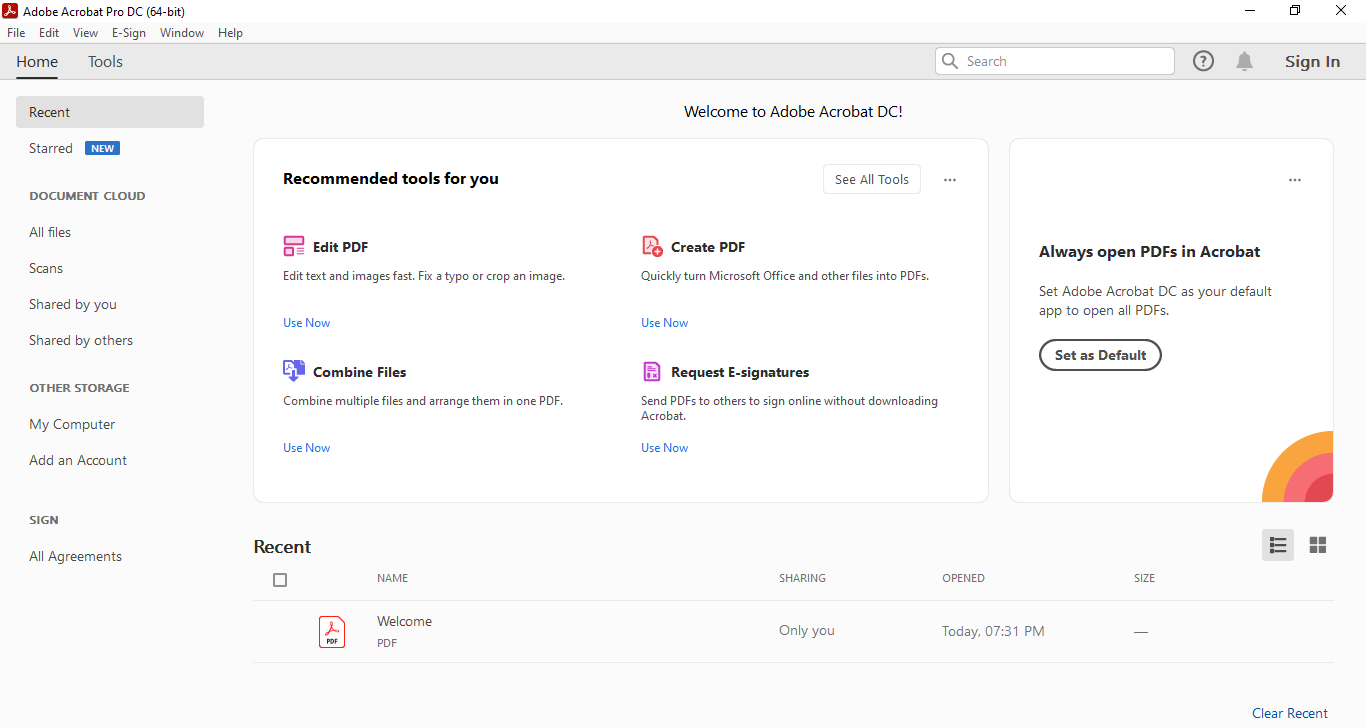Click the Welcome PDF file icon
This screenshot has height=728, width=1366.
[332, 631]
